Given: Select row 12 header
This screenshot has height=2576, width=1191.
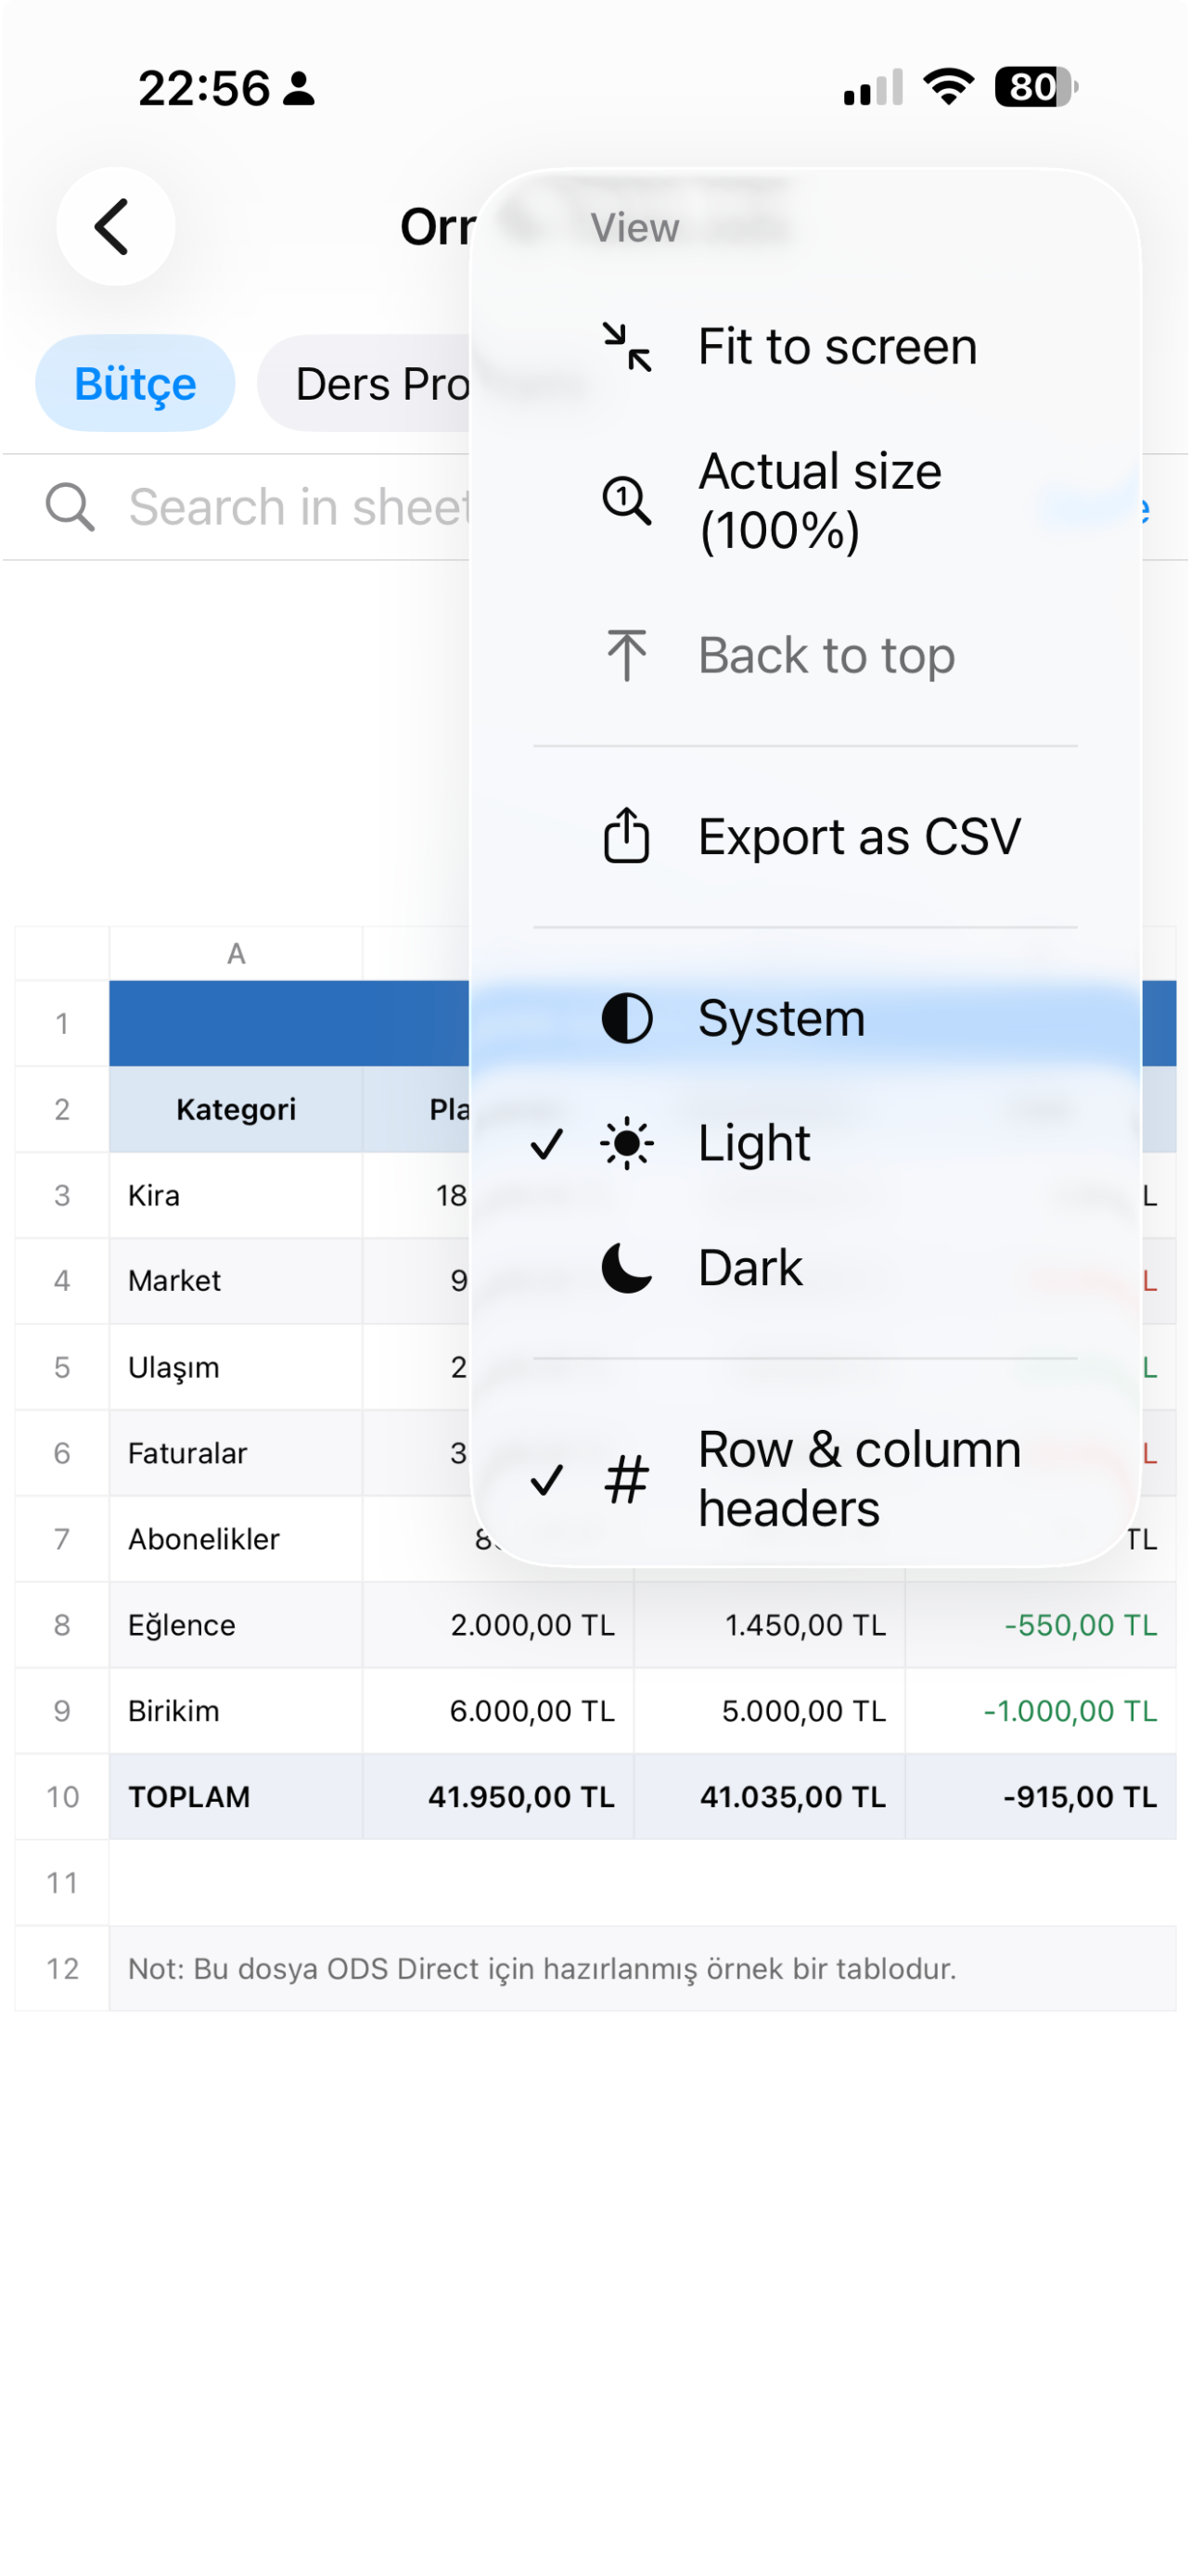Looking at the screenshot, I should pyautogui.click(x=62, y=1969).
